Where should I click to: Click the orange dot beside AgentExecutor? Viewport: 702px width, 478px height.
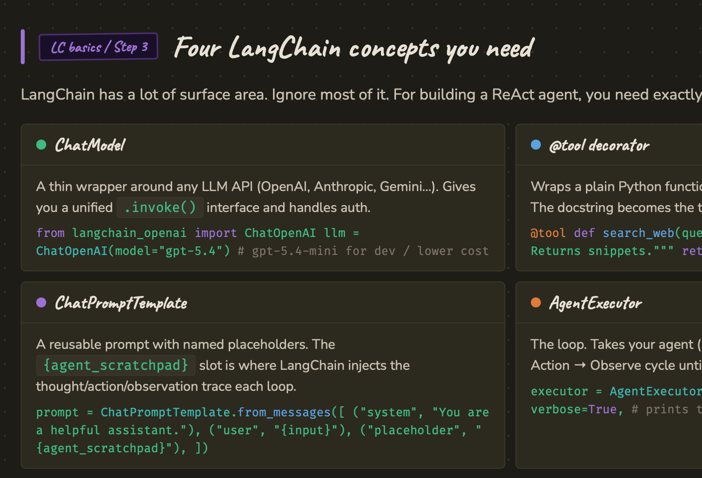coord(536,303)
